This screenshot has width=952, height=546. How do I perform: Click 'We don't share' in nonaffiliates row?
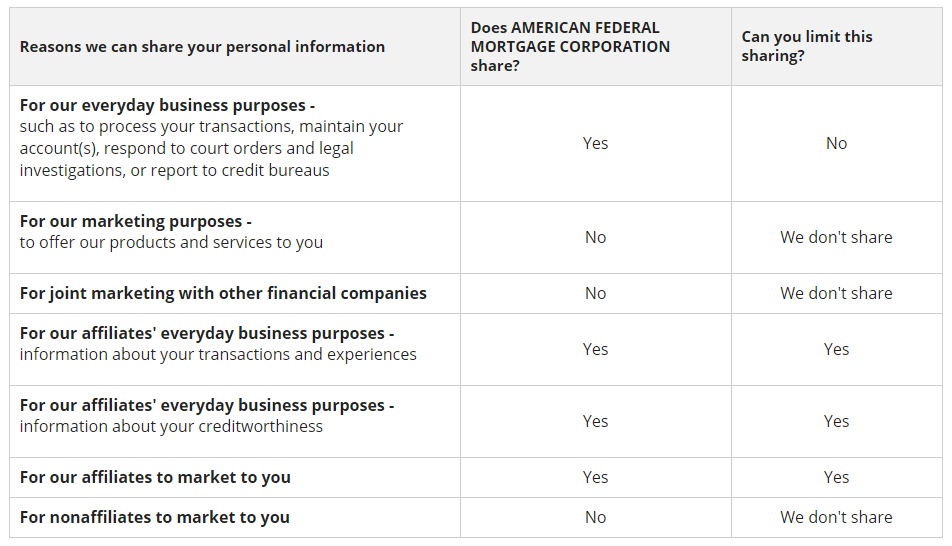(x=836, y=517)
